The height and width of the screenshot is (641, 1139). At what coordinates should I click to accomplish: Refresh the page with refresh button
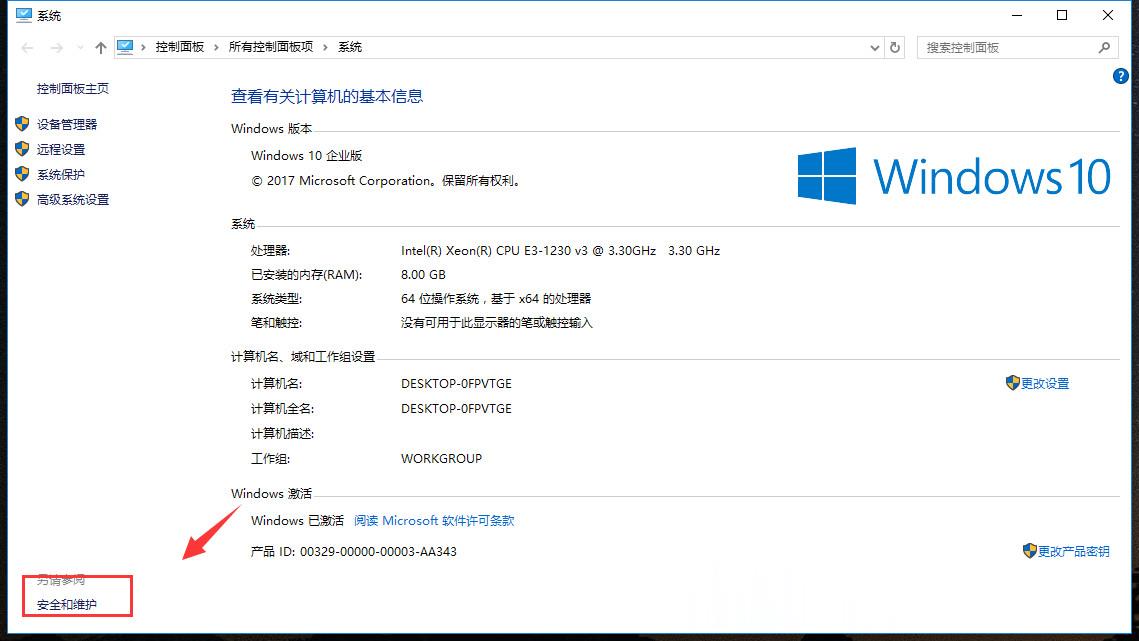pyautogui.click(x=895, y=47)
